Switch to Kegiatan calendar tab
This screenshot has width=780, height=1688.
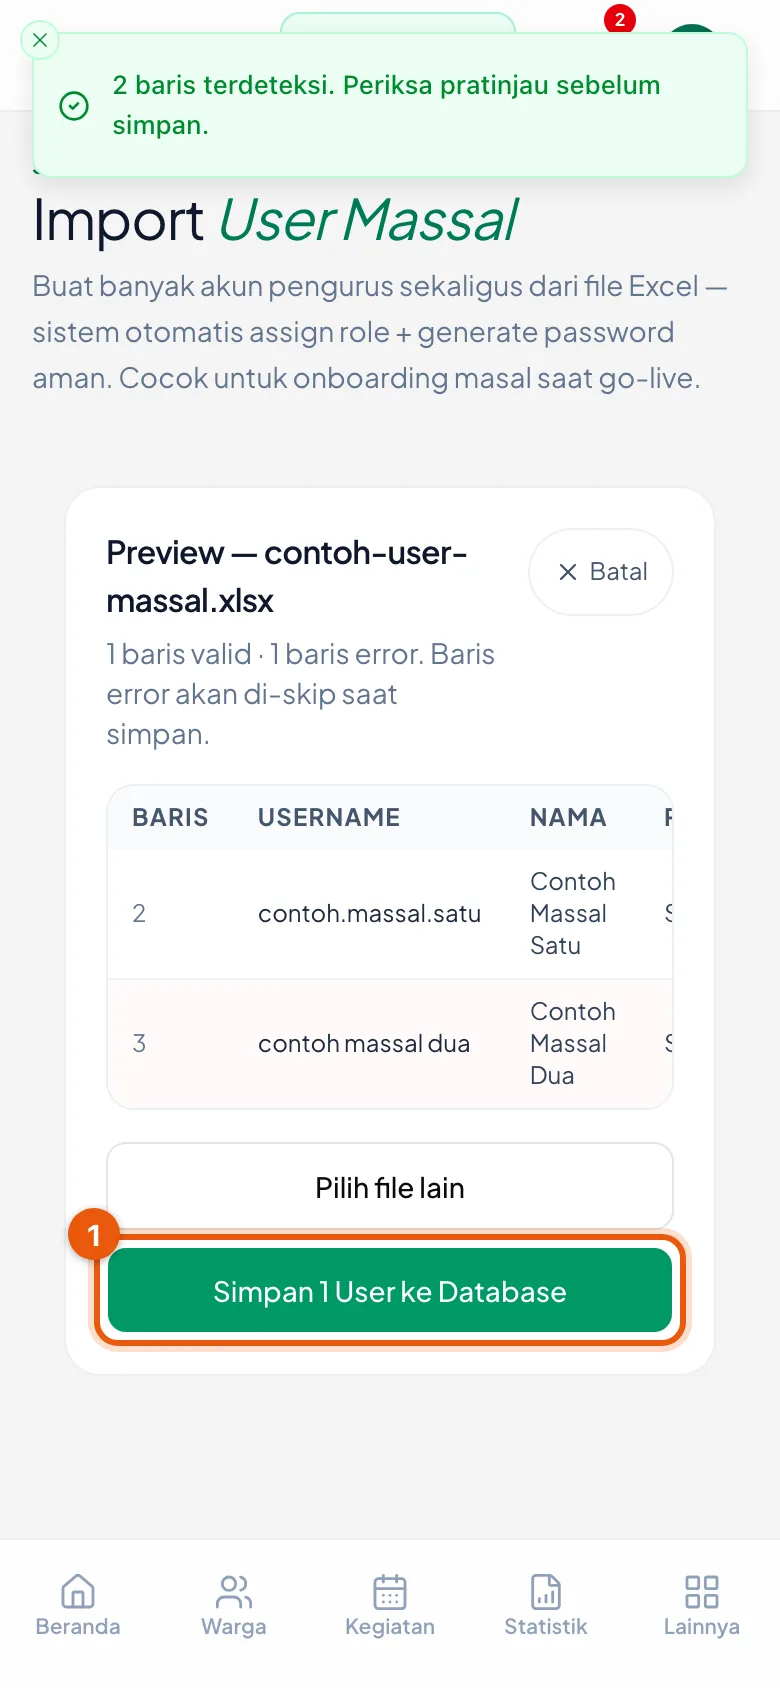tap(390, 1605)
